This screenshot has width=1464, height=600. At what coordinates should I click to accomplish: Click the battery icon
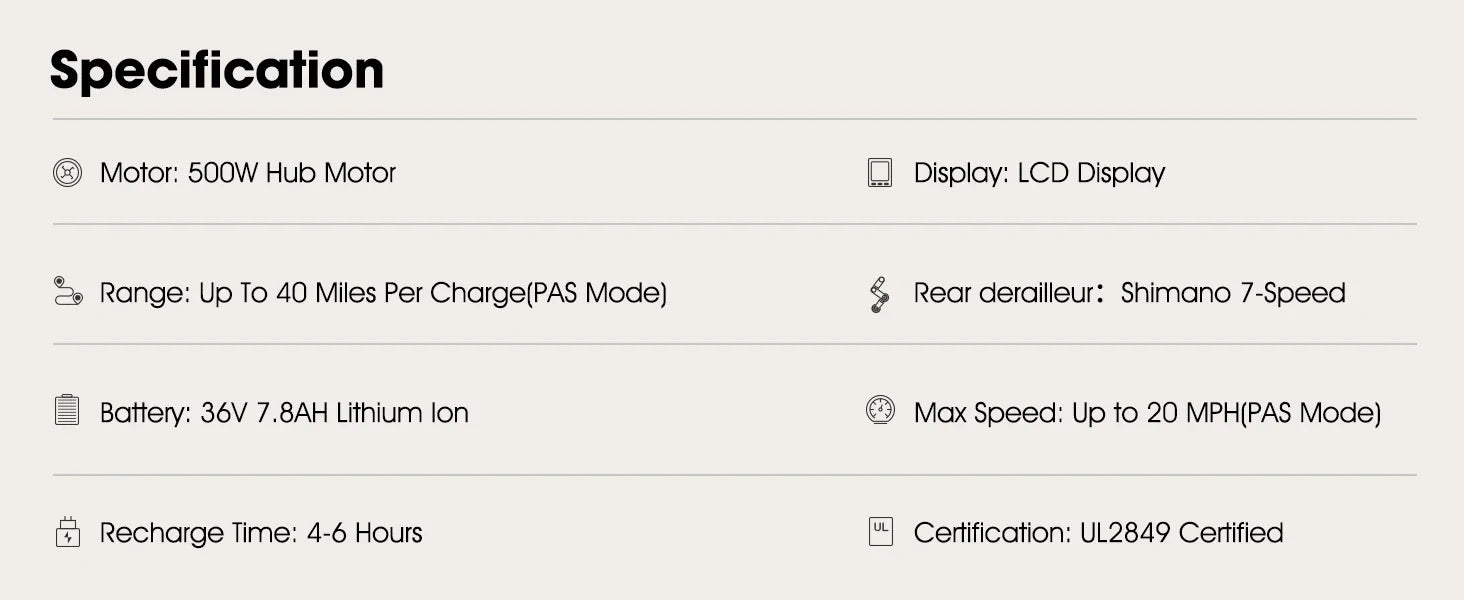[67, 411]
